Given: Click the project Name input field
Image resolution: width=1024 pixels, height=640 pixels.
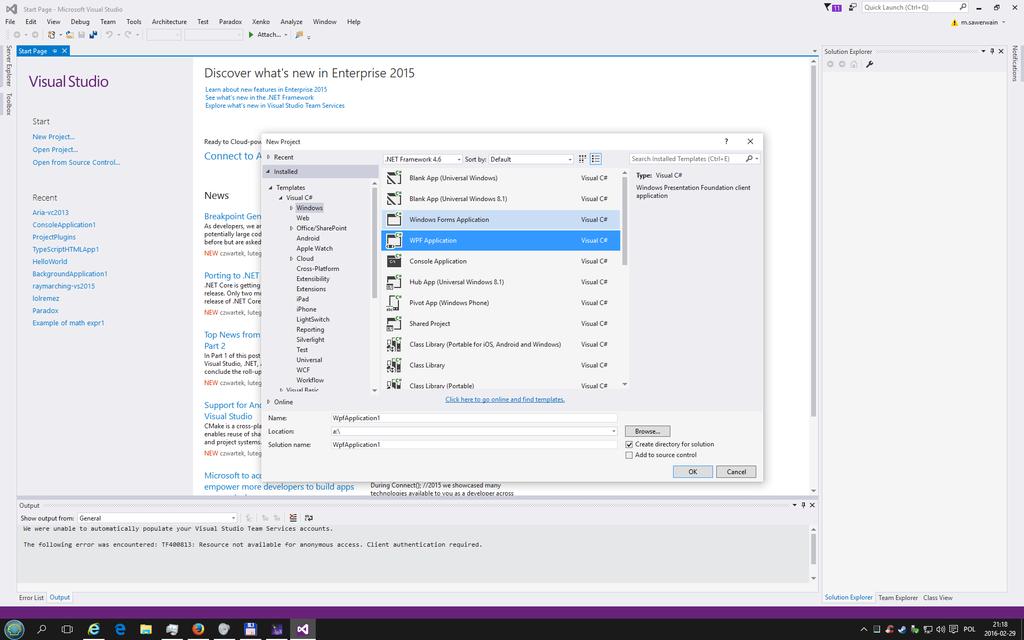Looking at the screenshot, I should tap(473, 418).
